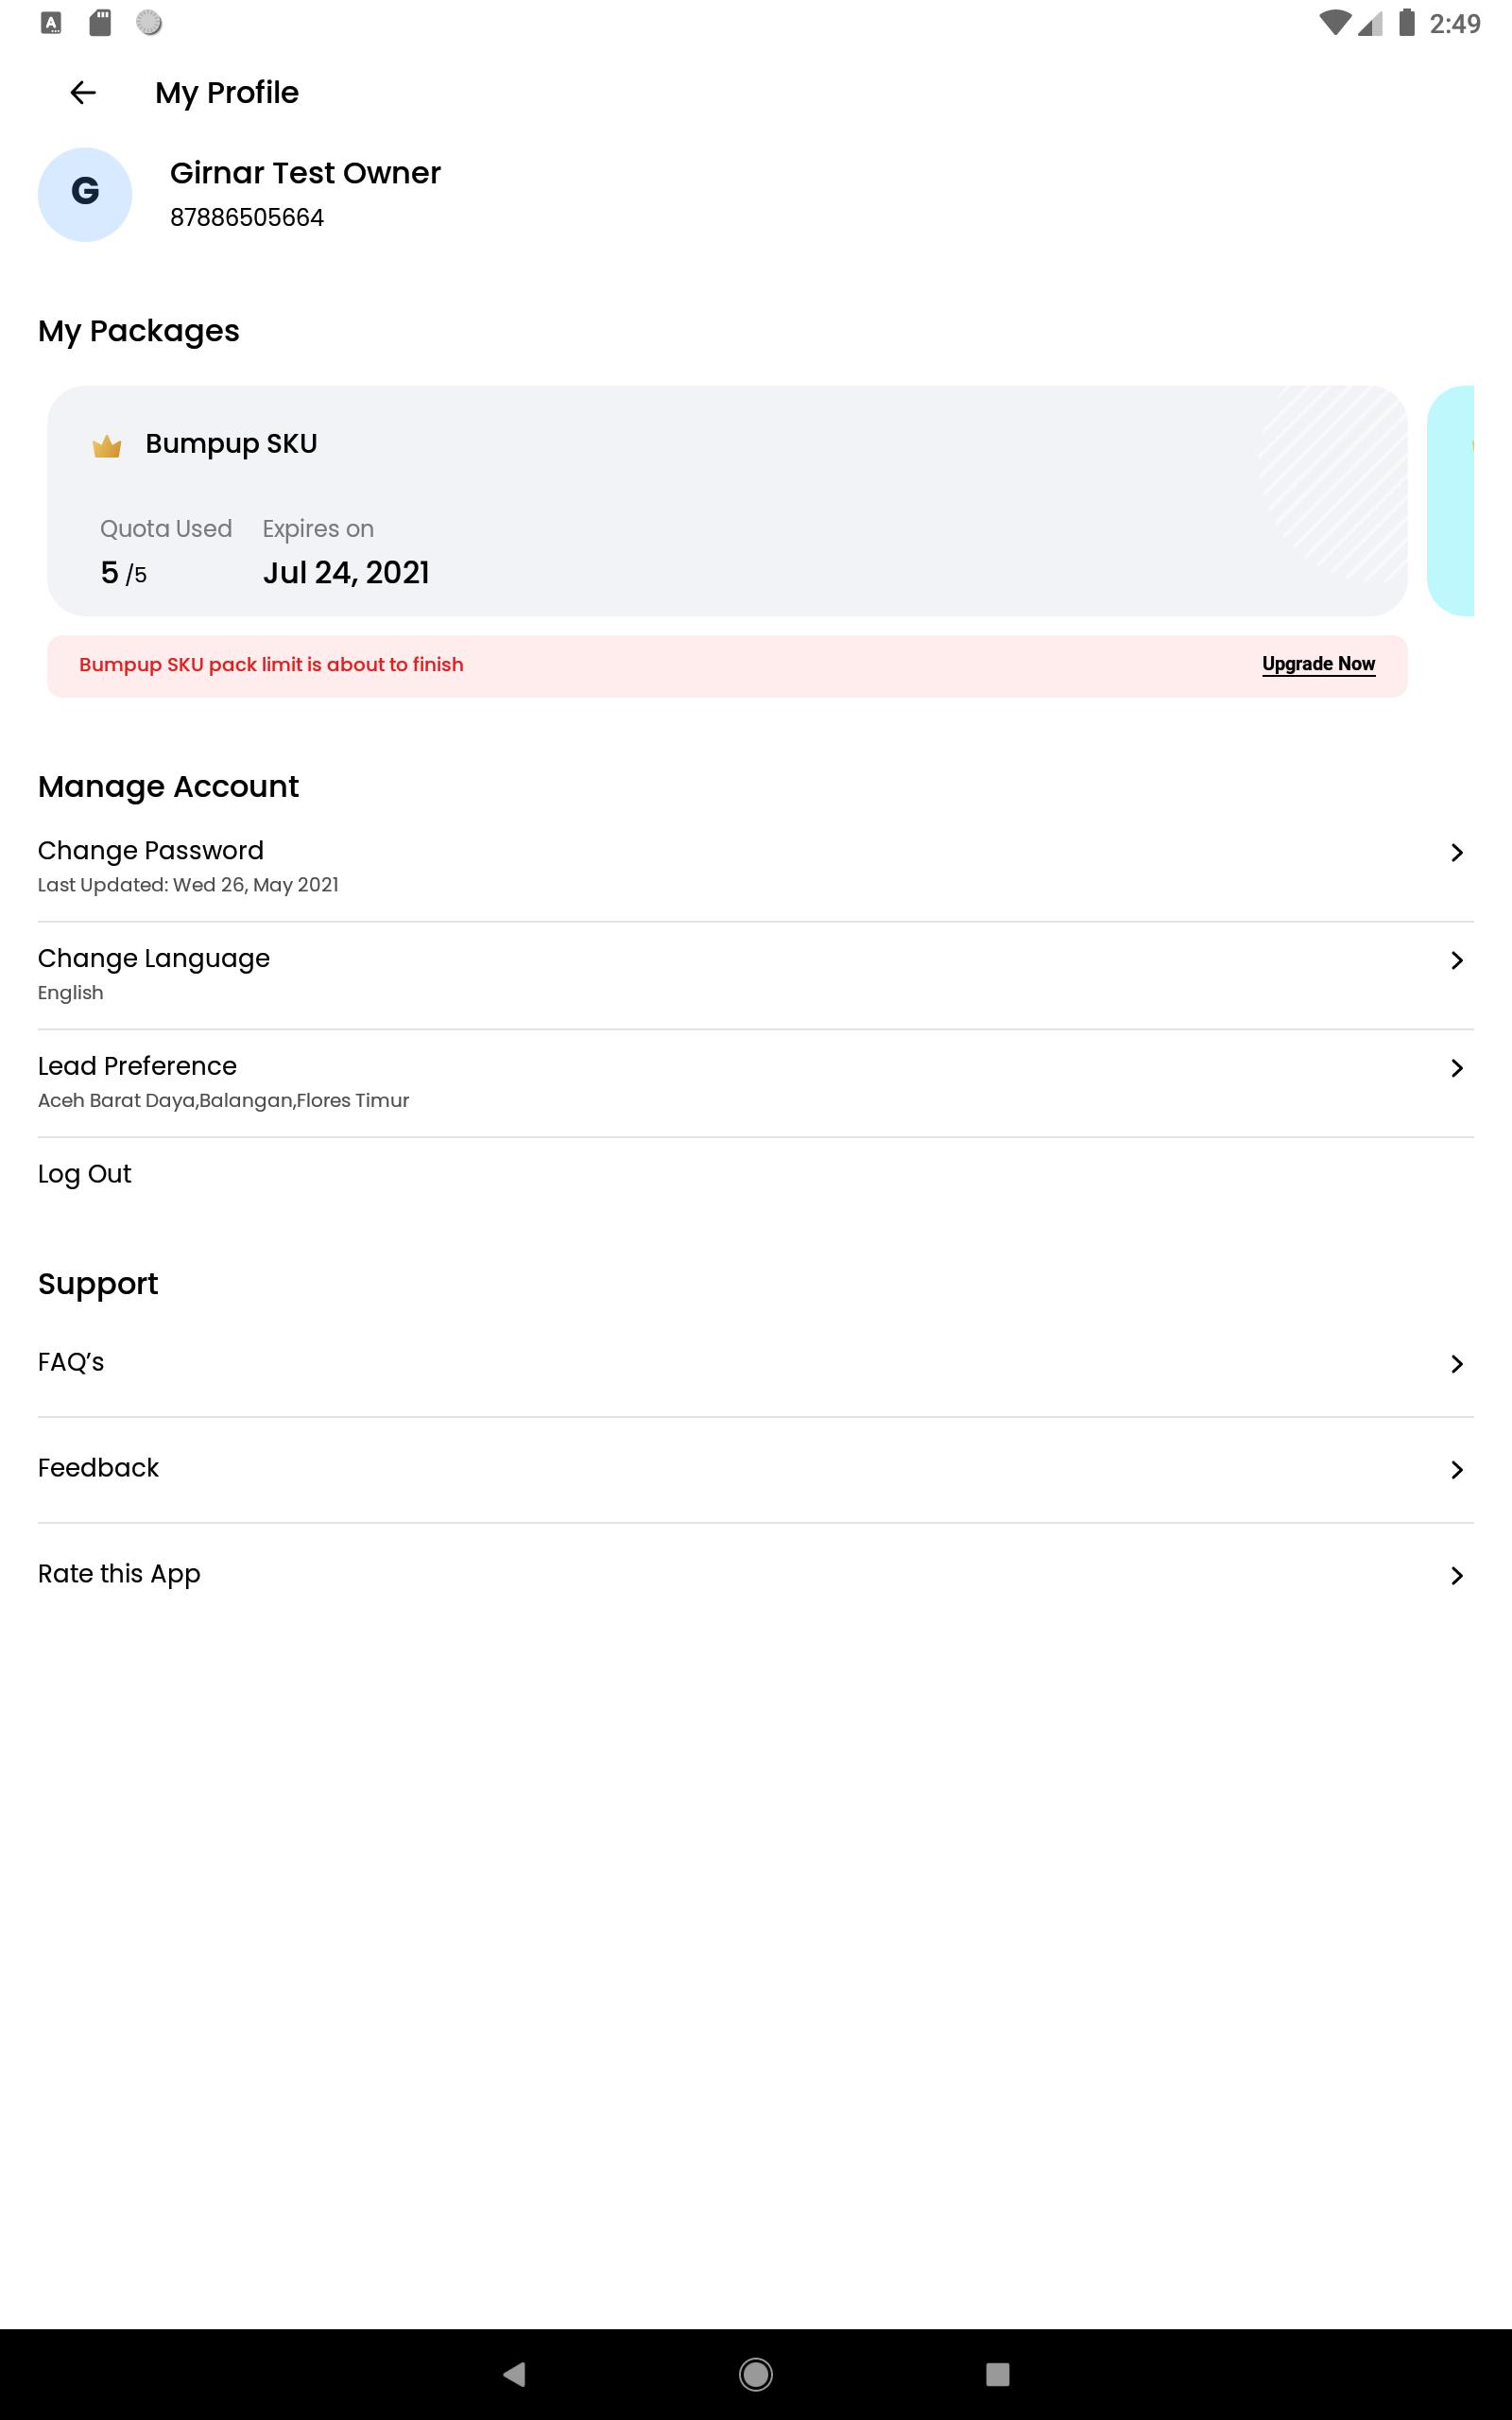Open Feedback
Screen dimensions: 1512x2420
755,1469
